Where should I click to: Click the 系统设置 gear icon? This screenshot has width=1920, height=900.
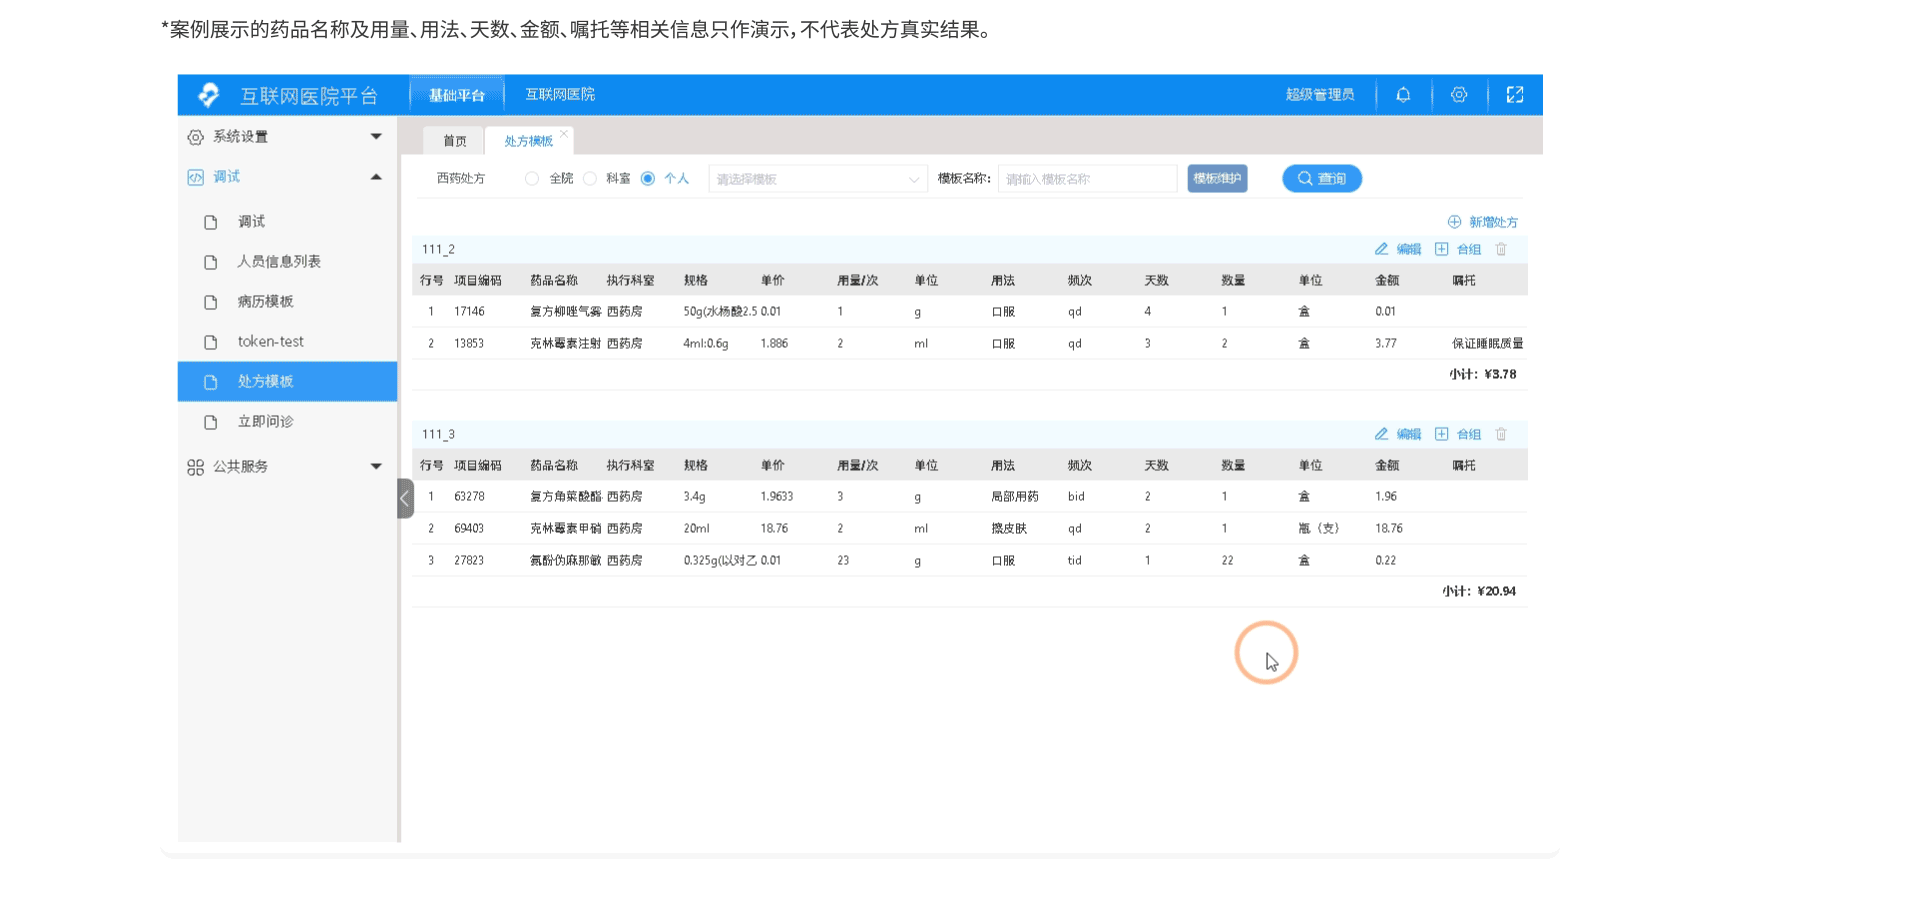coord(195,137)
